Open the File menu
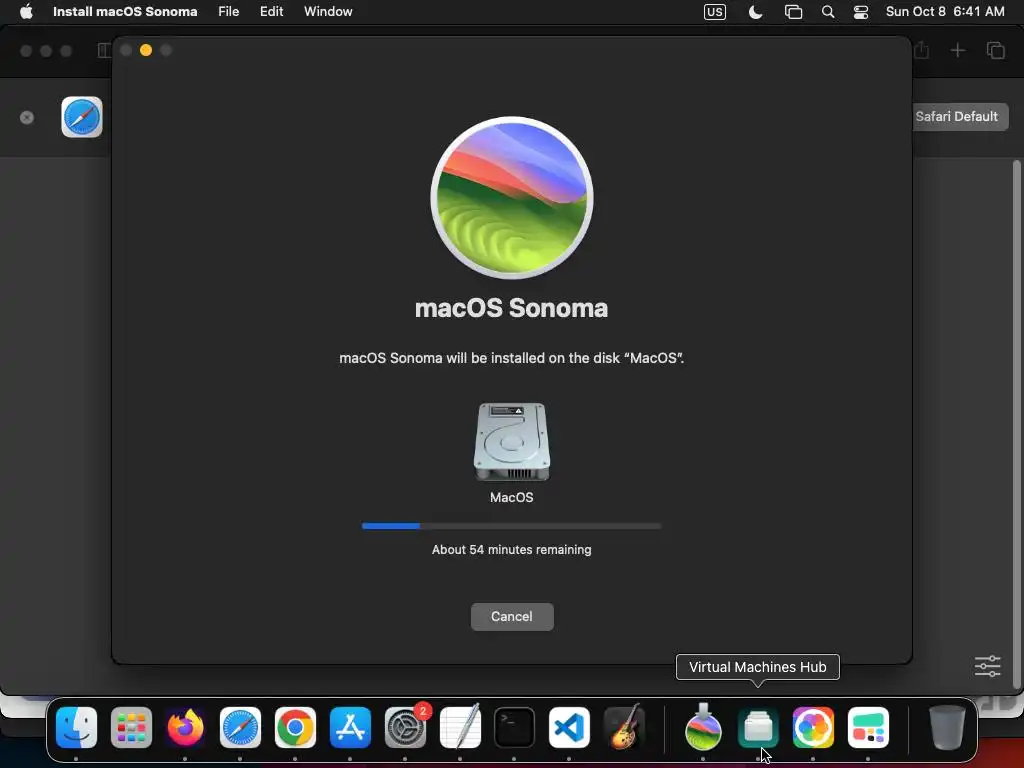 click(x=229, y=12)
